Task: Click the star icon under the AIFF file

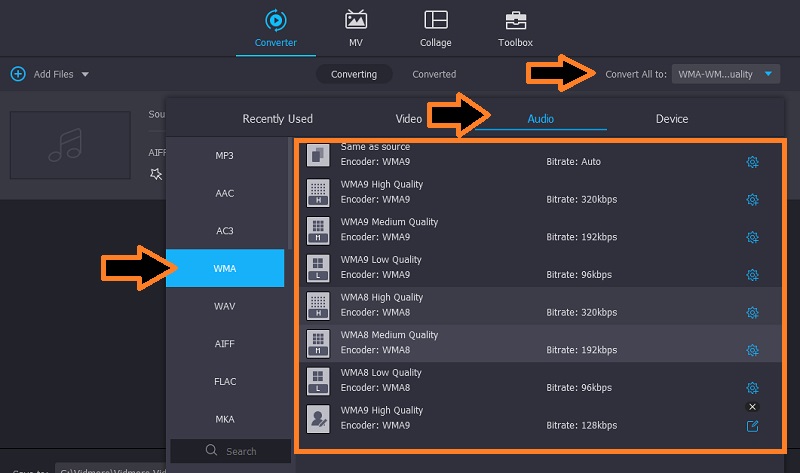Action: (x=155, y=173)
